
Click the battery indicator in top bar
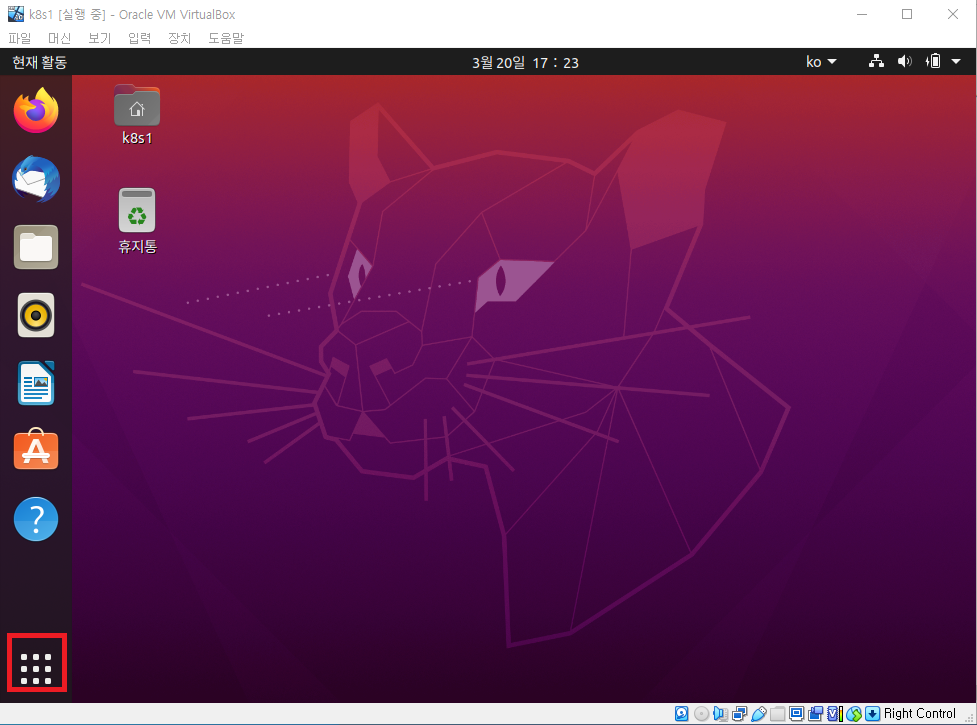click(933, 61)
